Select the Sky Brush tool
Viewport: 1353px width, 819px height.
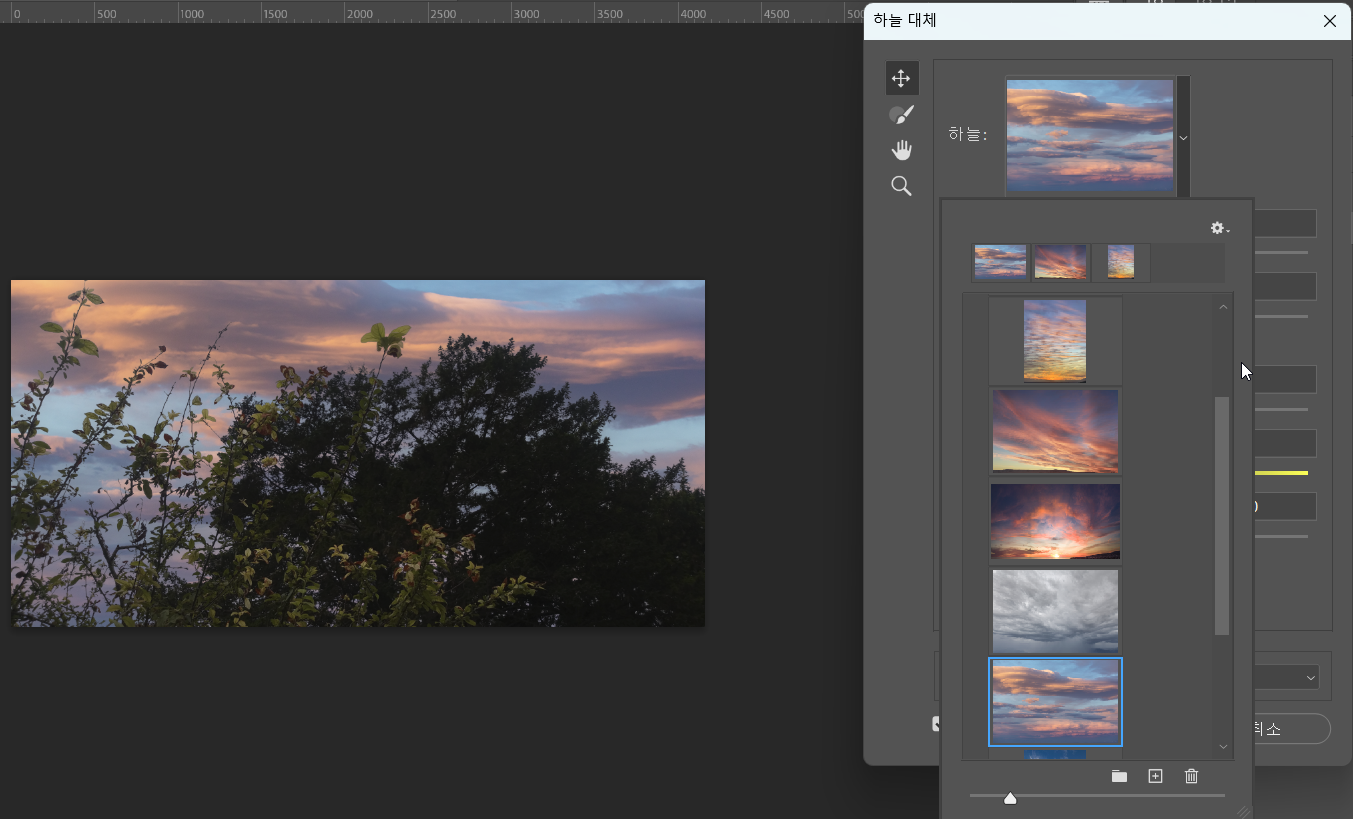coord(901,115)
